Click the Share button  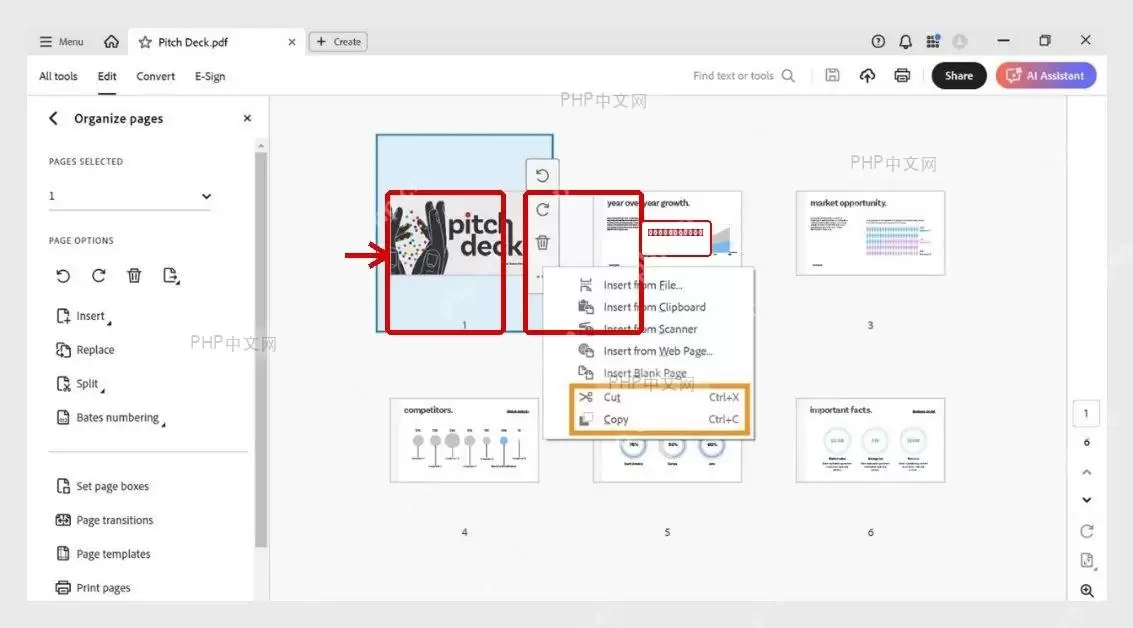coord(959,75)
